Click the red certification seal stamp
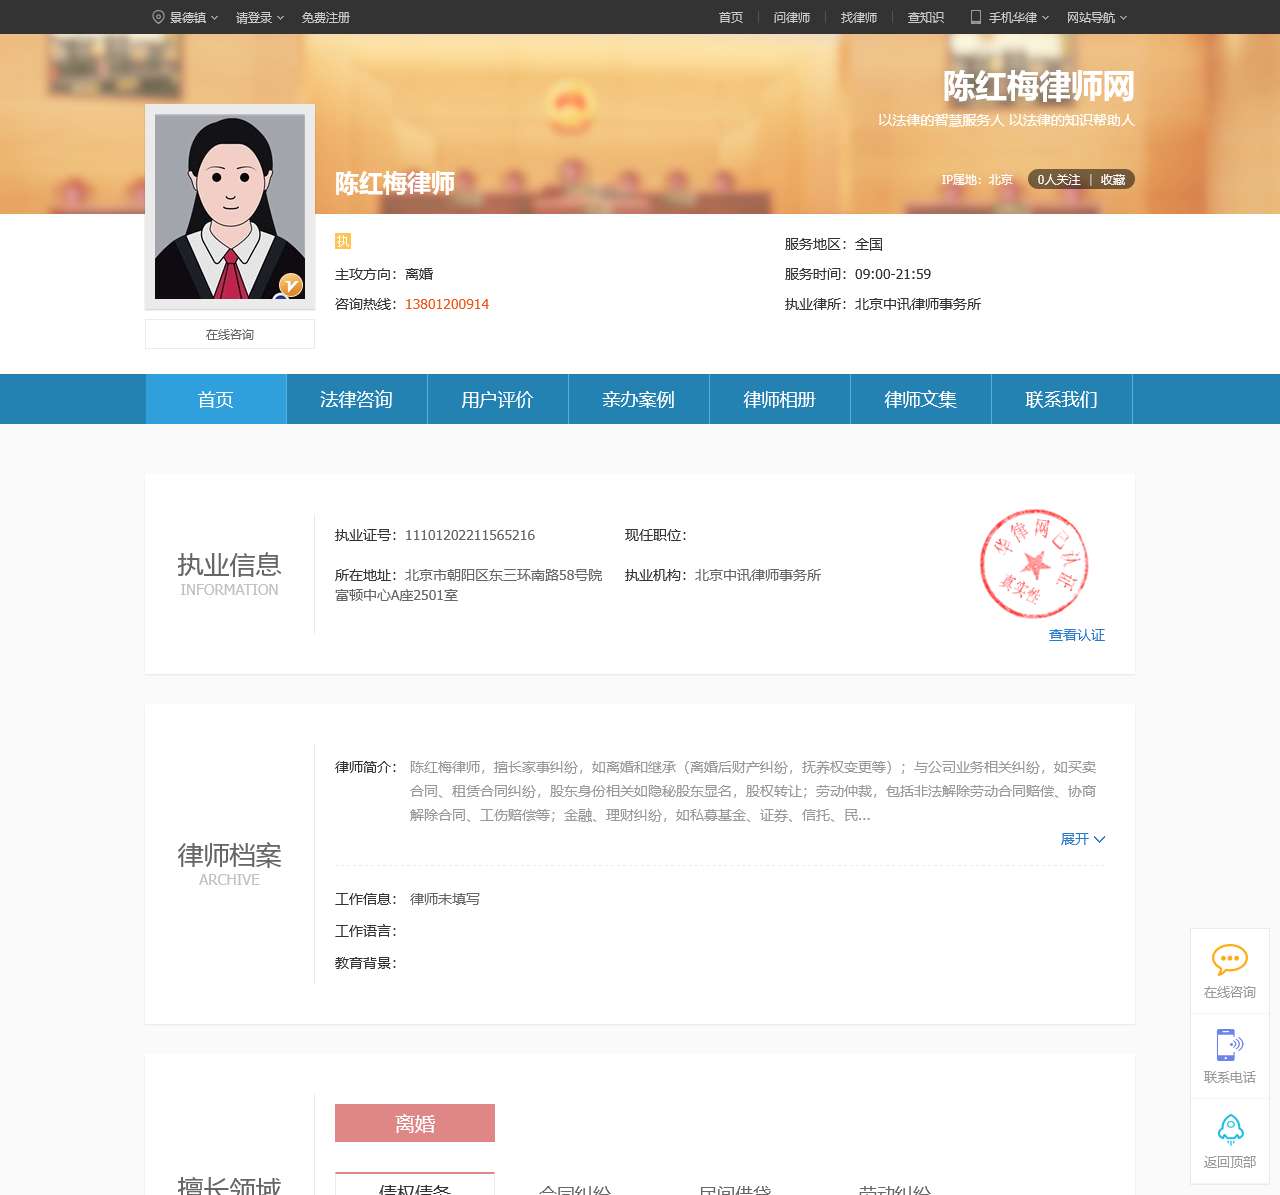This screenshot has height=1195, width=1280. 1033,564
